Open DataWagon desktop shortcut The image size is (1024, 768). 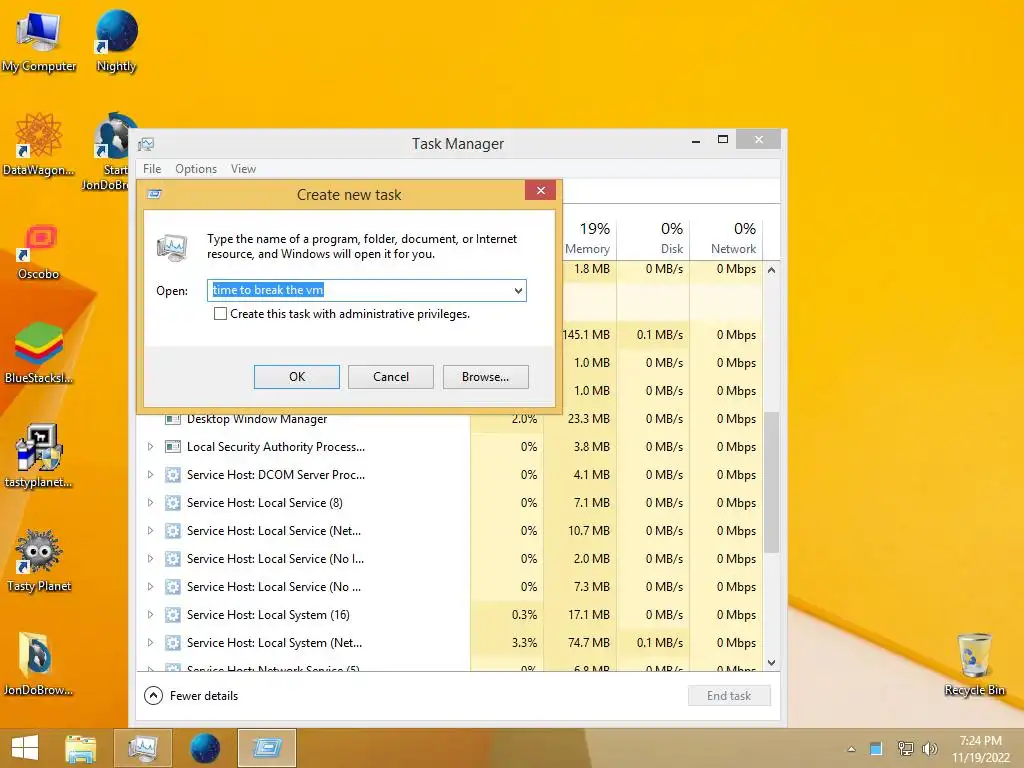click(39, 145)
